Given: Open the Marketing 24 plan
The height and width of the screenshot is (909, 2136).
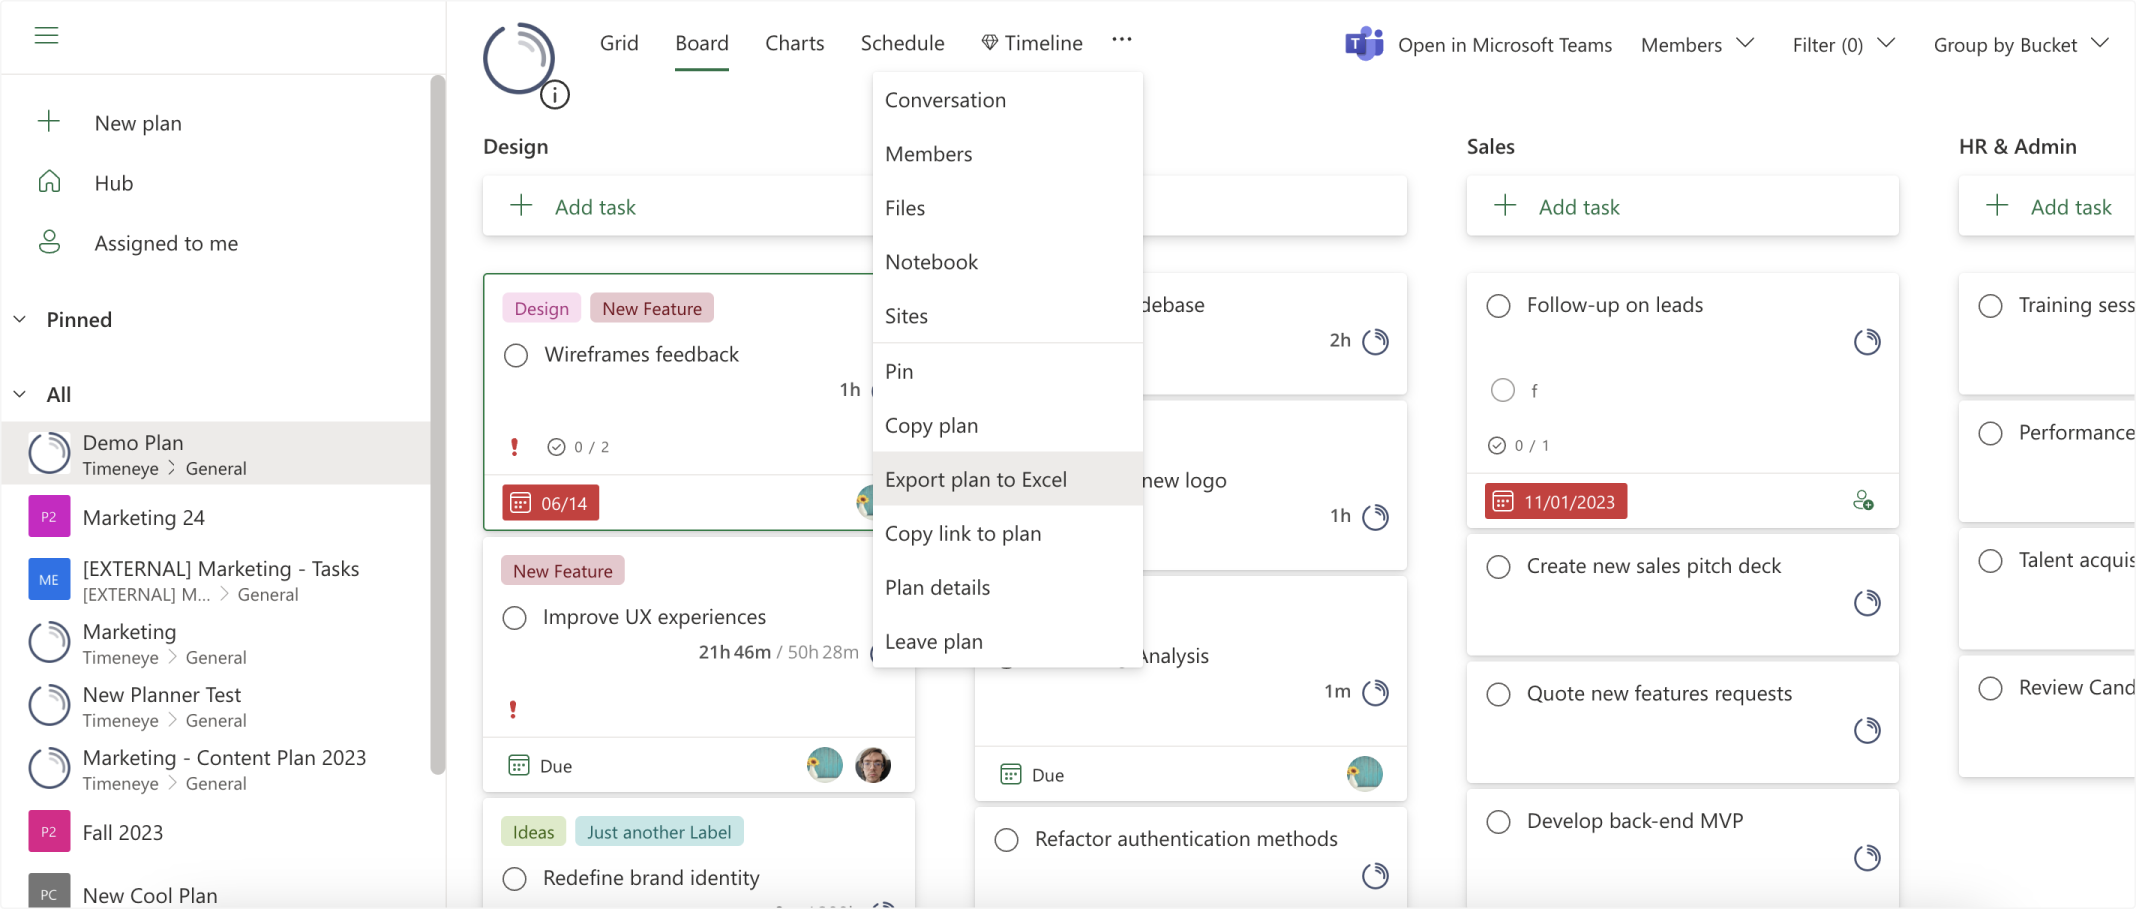Looking at the screenshot, I should pos(144,517).
